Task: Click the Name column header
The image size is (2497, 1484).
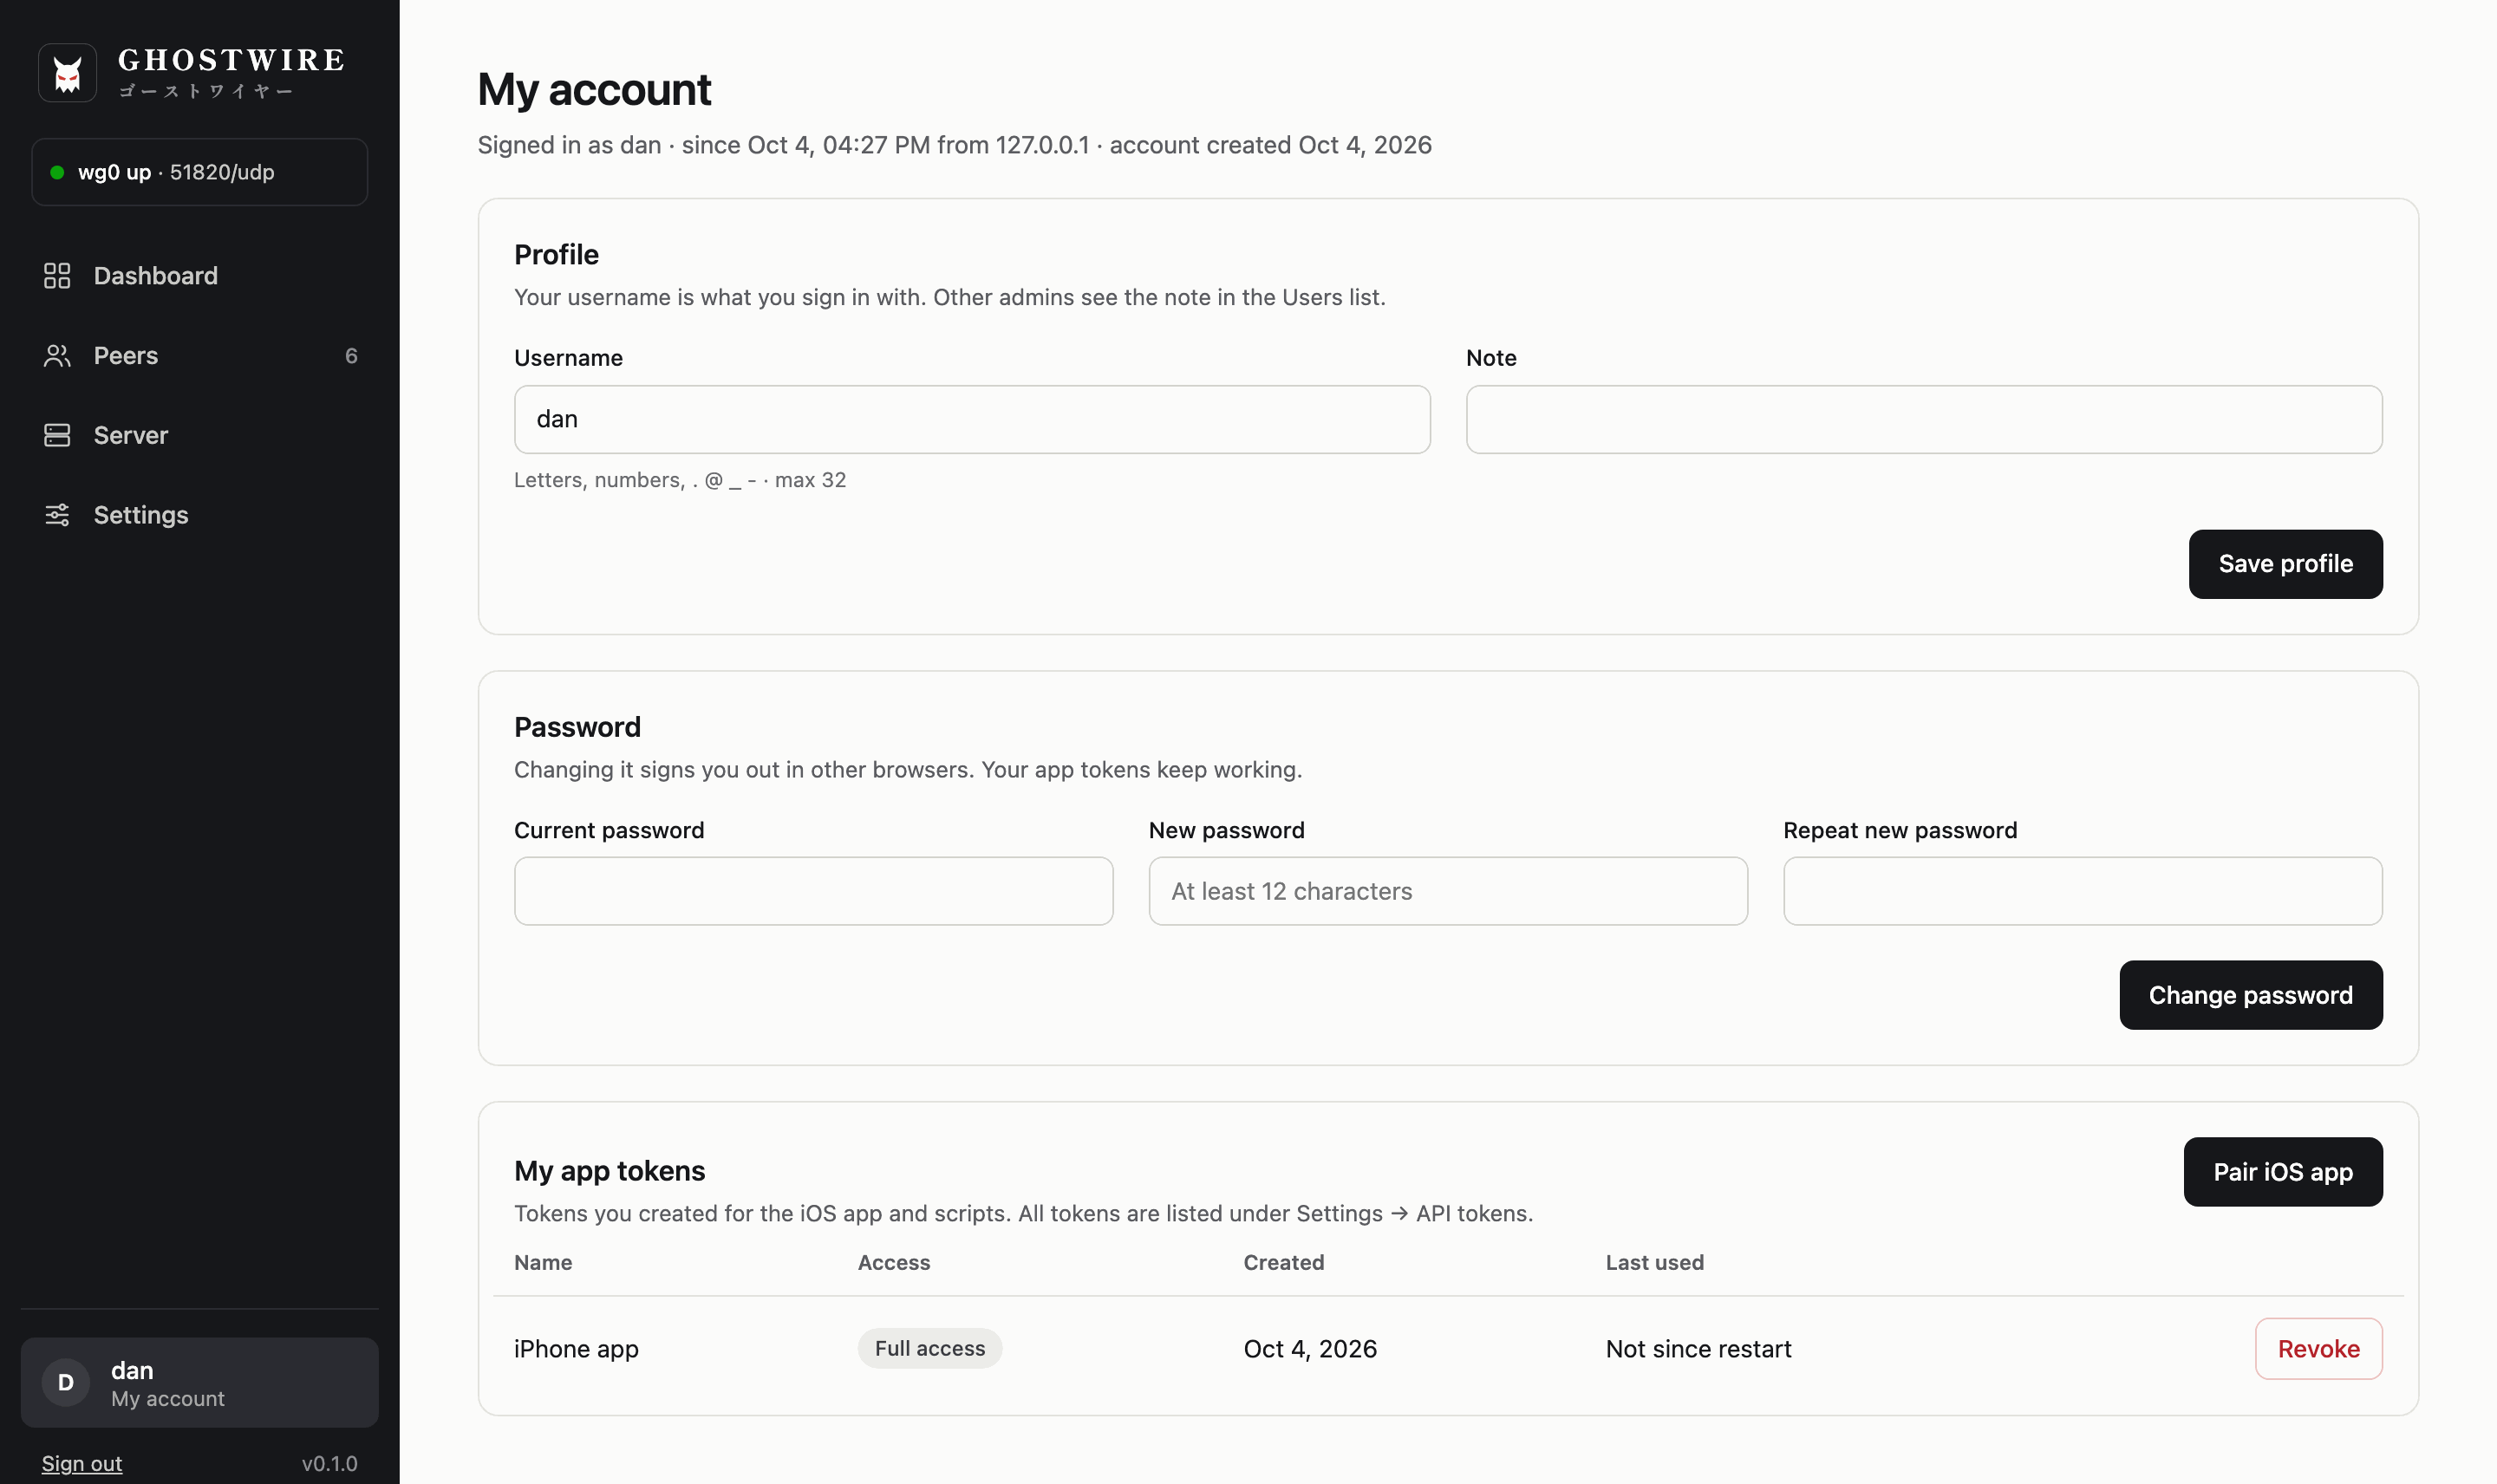Action: (543, 1263)
